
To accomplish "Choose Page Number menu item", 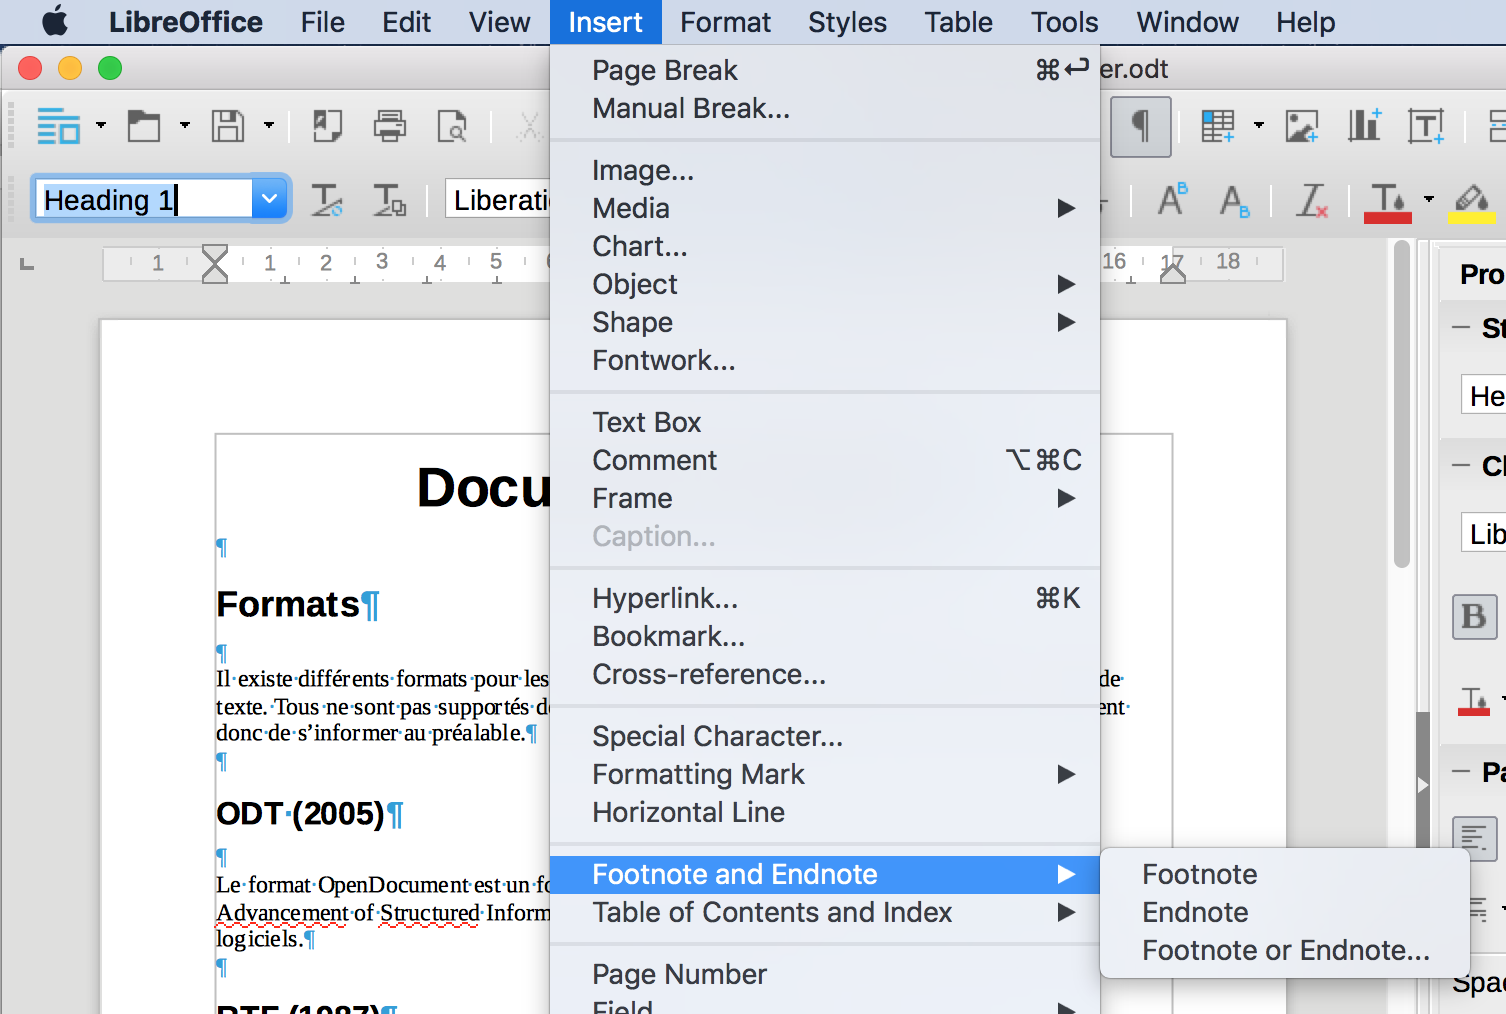I will (825, 974).
